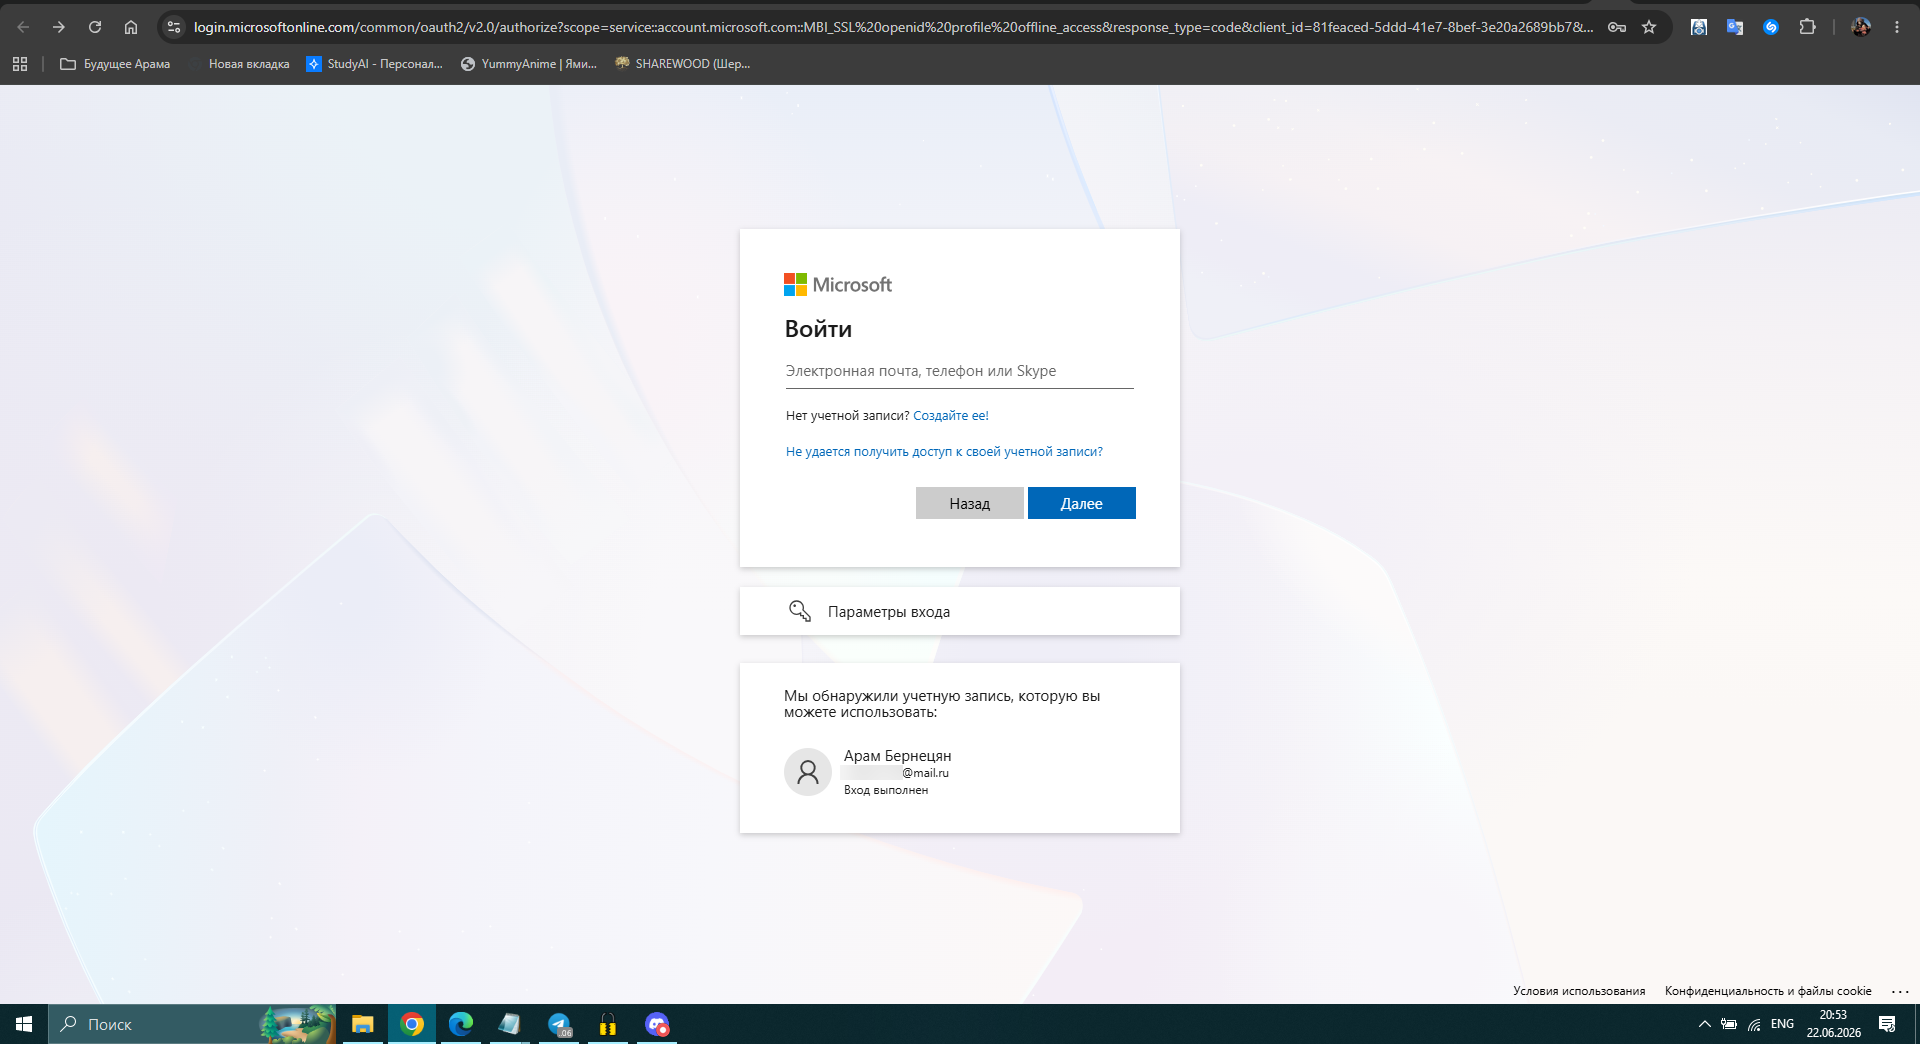
Task: Open the Windows notification center
Action: click(1887, 1024)
